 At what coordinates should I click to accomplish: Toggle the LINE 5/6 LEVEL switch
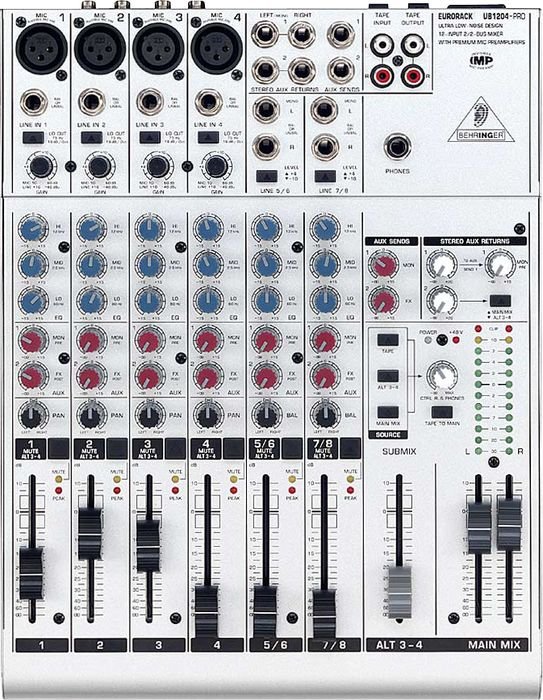(x=267, y=176)
